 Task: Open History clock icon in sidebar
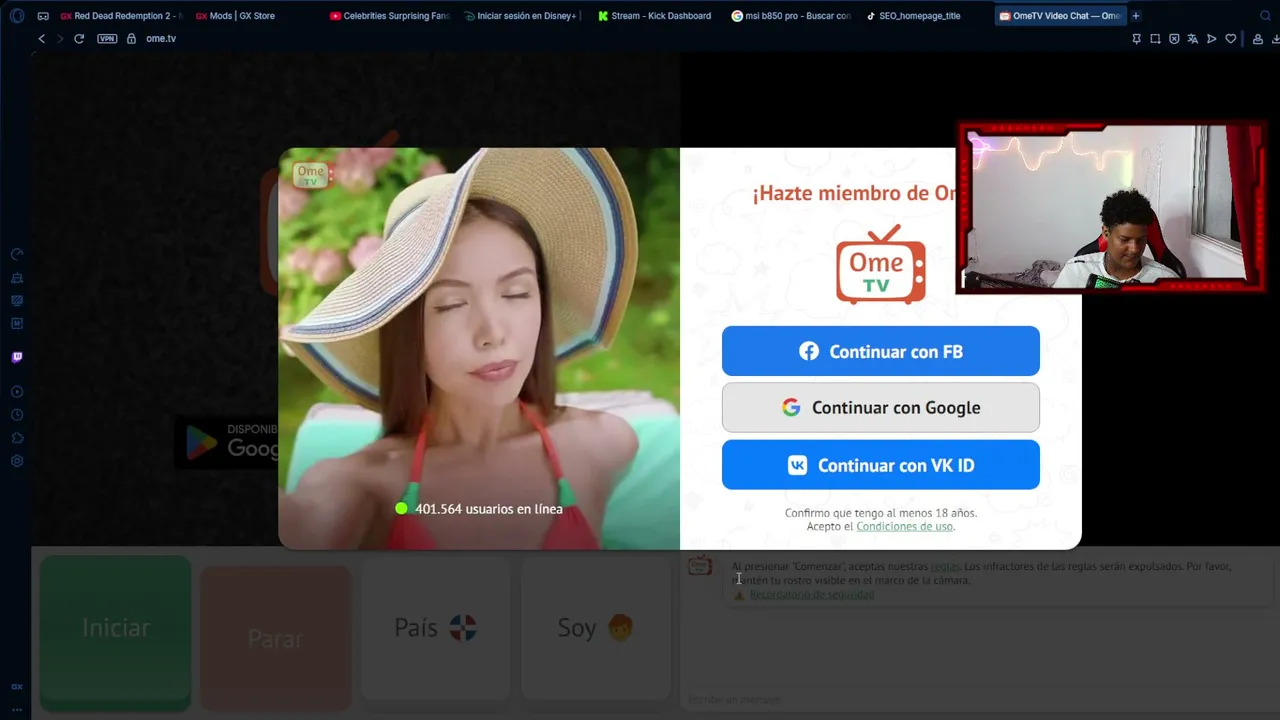(17, 415)
